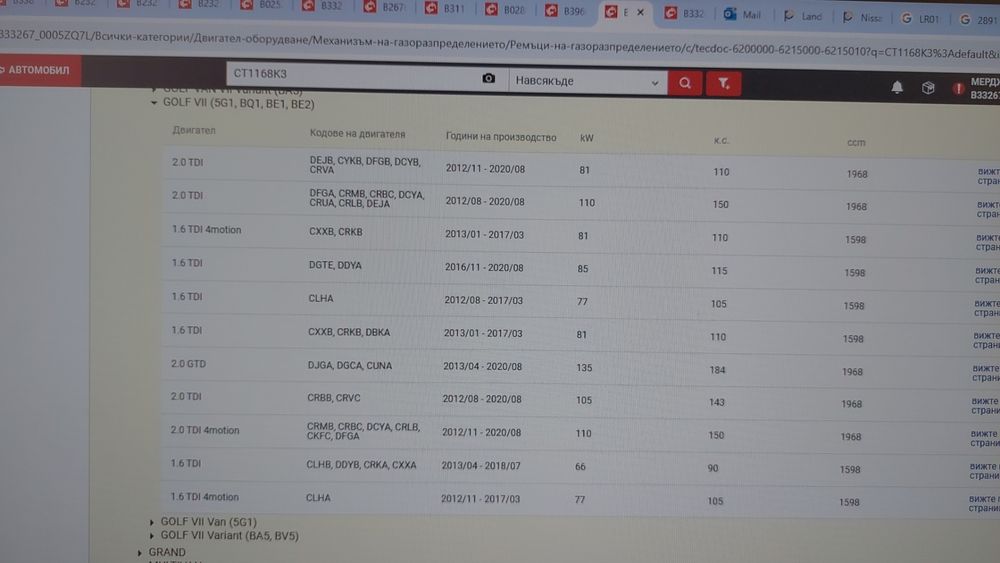Click the 66 kW value
Image resolution: width=1000 pixels, height=563 pixels.
[580, 467]
